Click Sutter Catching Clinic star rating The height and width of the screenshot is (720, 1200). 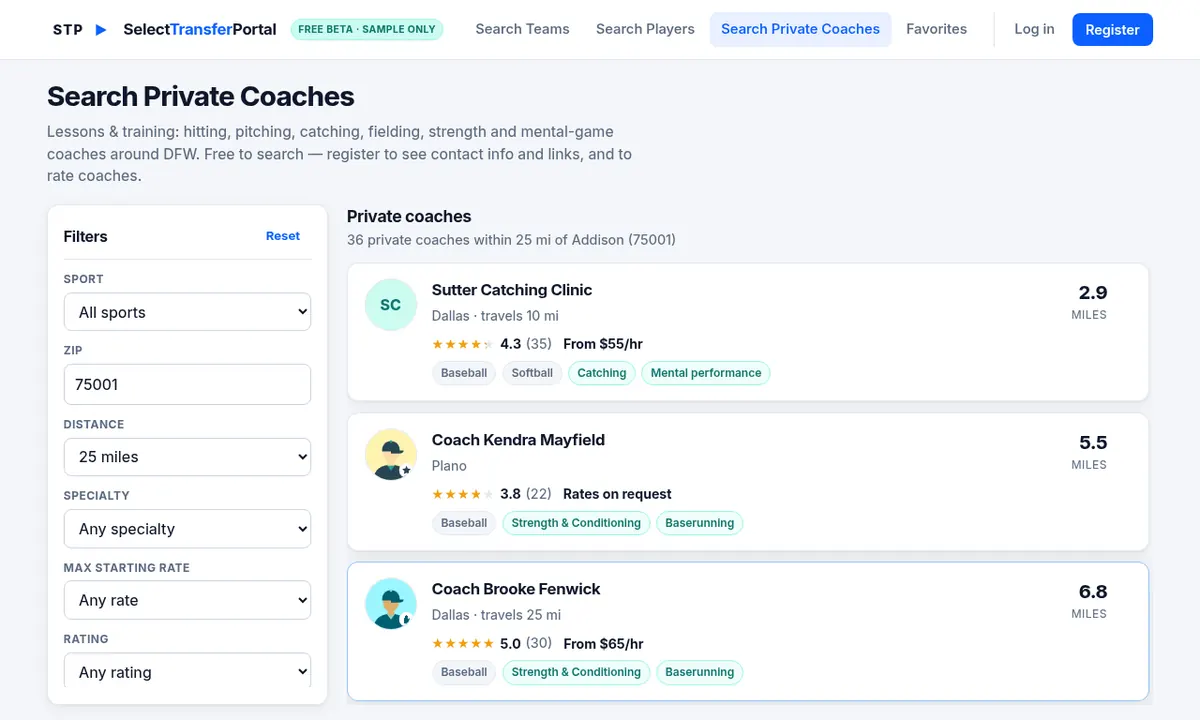coord(462,344)
